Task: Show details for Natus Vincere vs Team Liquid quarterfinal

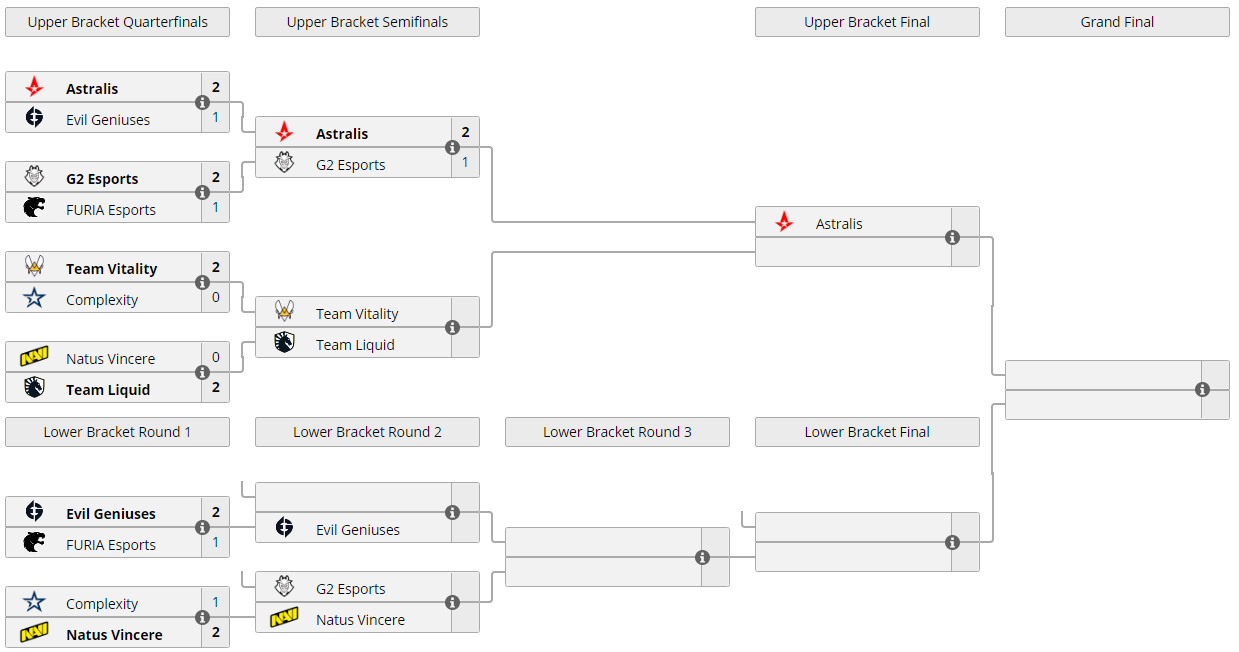Action: coord(202,373)
